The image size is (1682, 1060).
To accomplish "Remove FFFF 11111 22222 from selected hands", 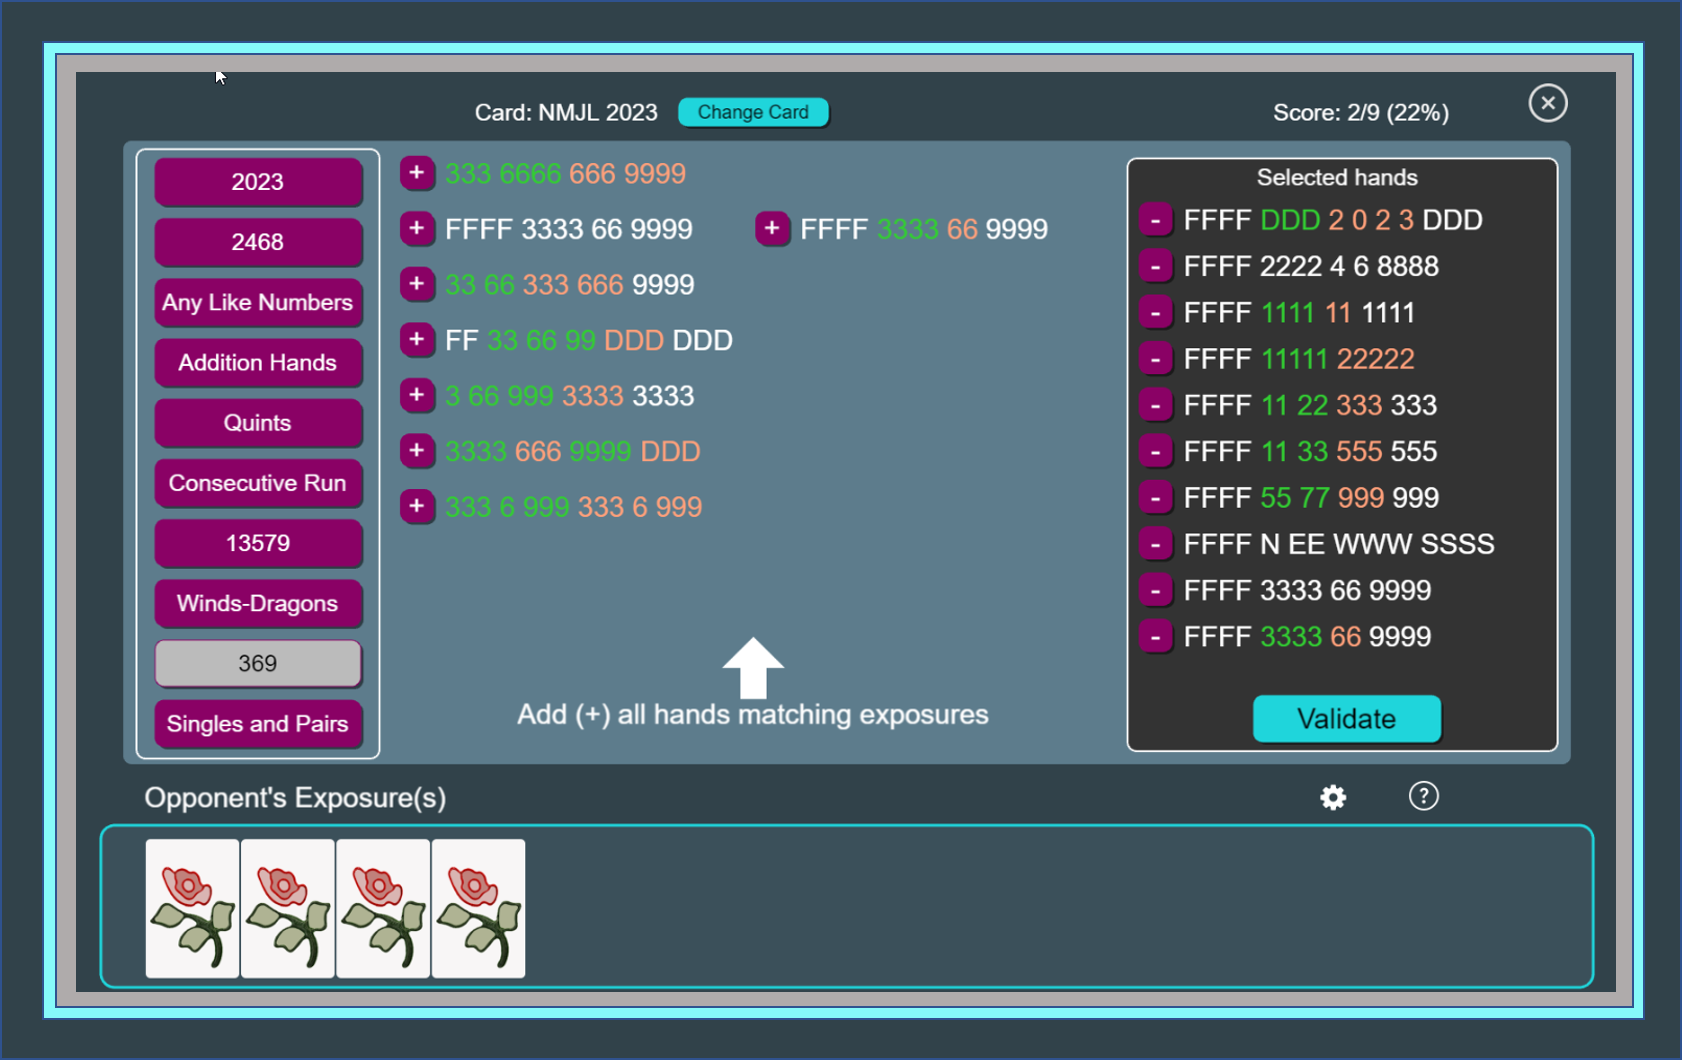I will (1156, 359).
